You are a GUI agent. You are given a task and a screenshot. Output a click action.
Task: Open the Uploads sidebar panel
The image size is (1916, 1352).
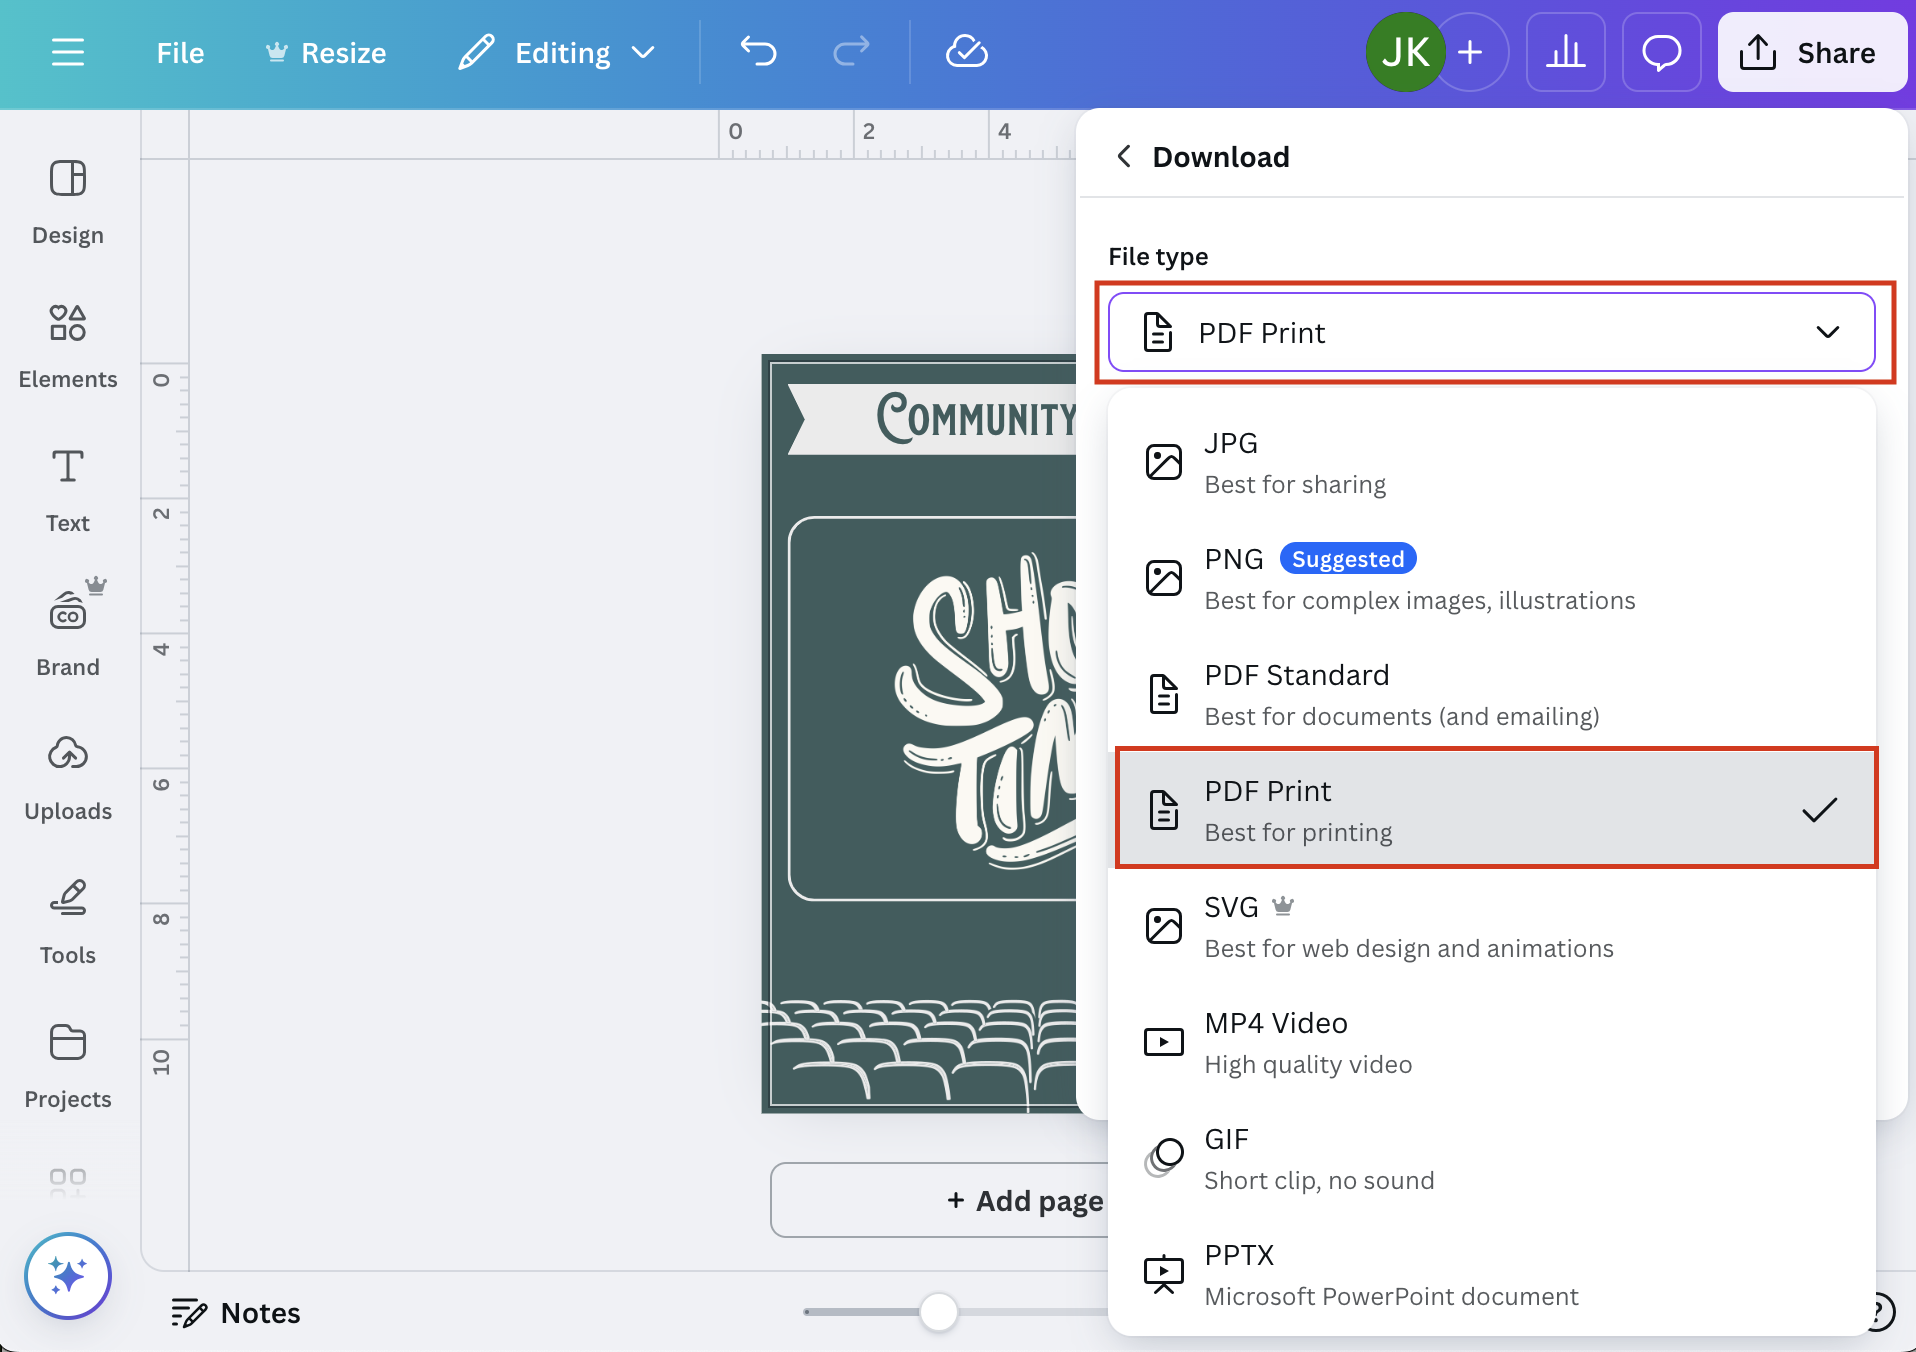[68, 778]
